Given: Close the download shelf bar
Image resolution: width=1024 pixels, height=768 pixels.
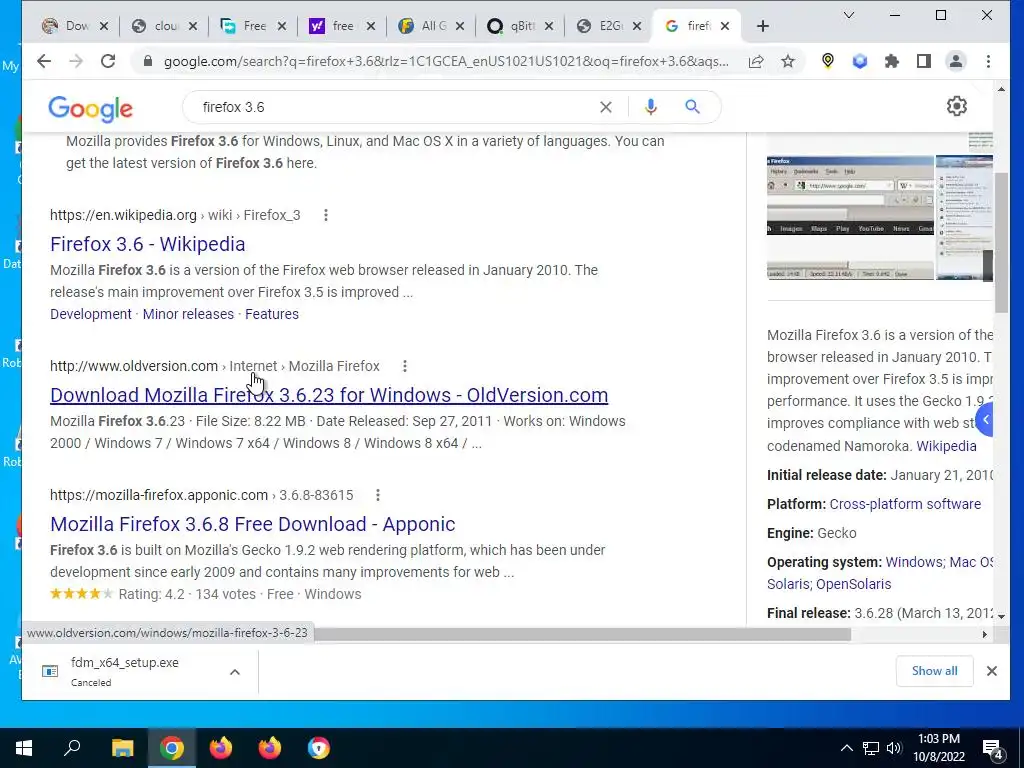Looking at the screenshot, I should 991,671.
